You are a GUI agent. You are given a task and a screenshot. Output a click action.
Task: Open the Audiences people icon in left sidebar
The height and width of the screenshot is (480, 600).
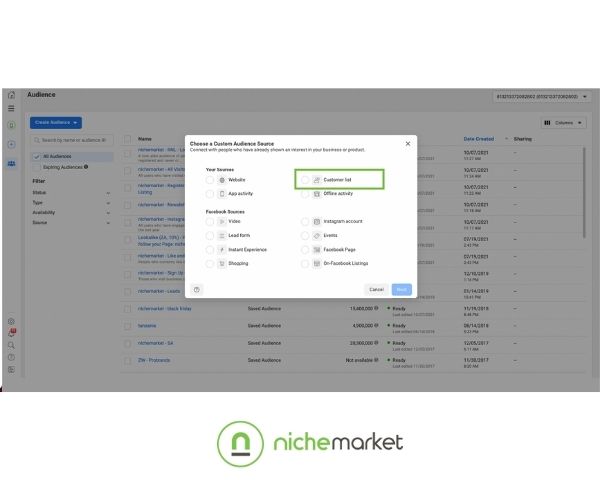[11, 163]
